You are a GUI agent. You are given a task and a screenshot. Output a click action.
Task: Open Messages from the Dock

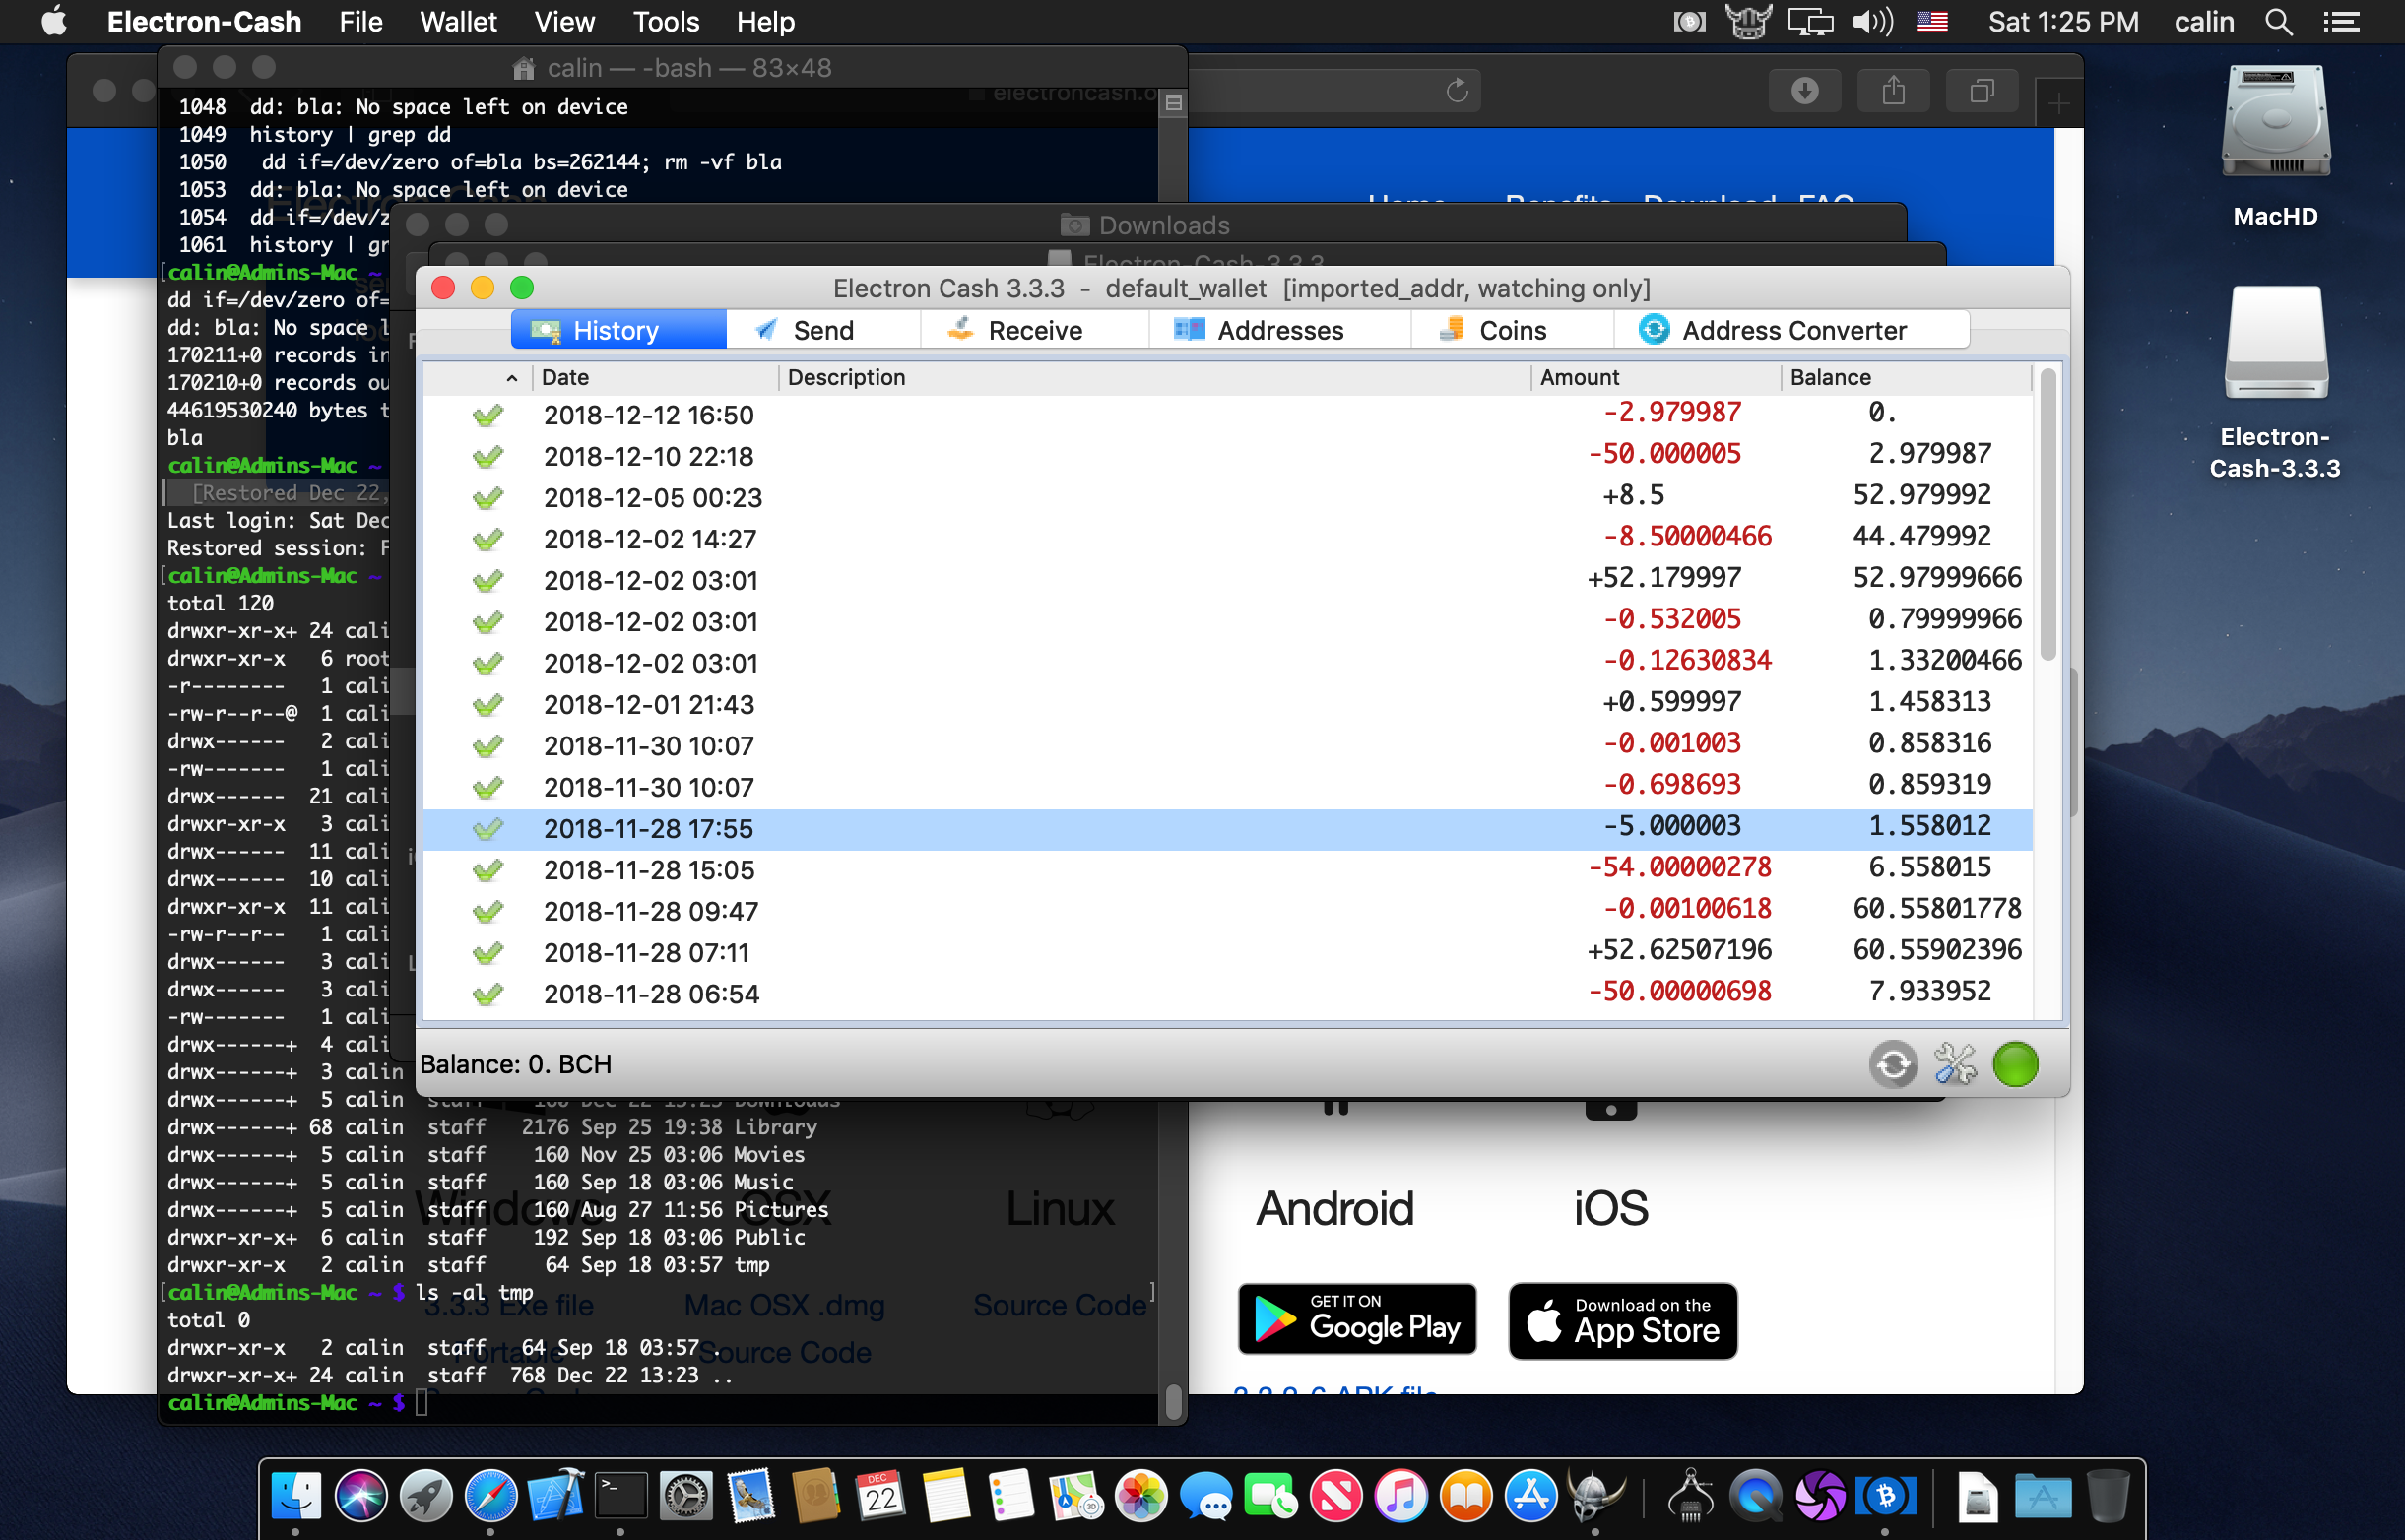[x=1206, y=1496]
